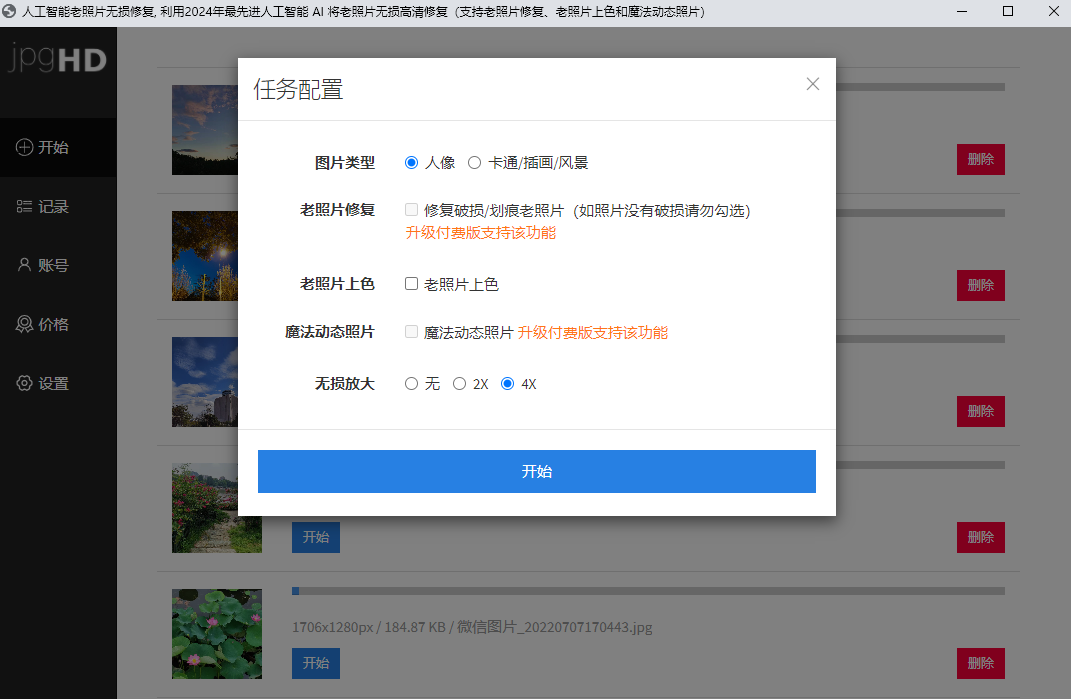Start task for 微信图片_20220707170443.jpg
This screenshot has width=1071, height=699.
pyautogui.click(x=316, y=663)
